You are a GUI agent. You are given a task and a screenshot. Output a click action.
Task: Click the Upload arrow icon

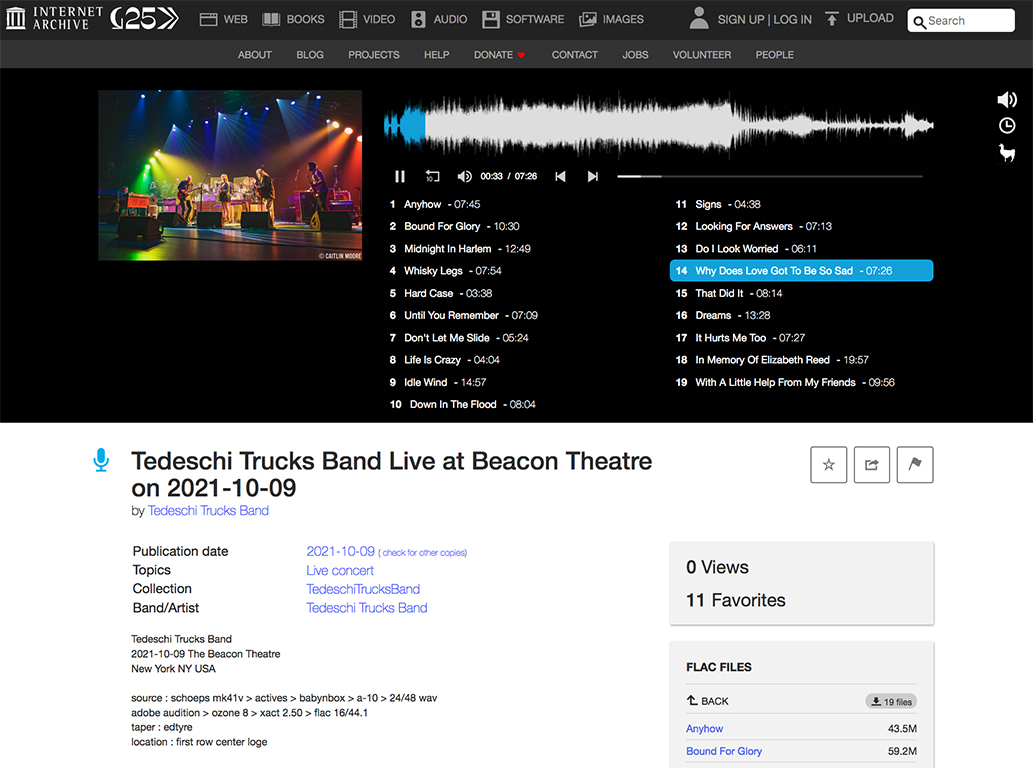tap(832, 18)
